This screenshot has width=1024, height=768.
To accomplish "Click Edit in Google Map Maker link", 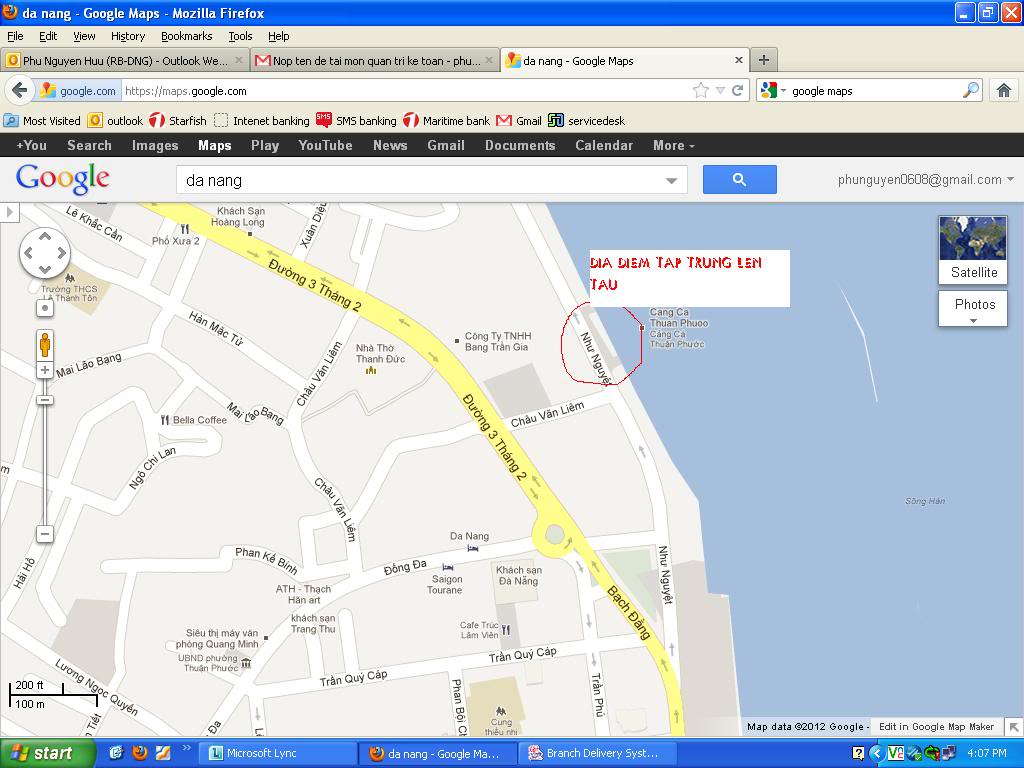I will [x=936, y=726].
